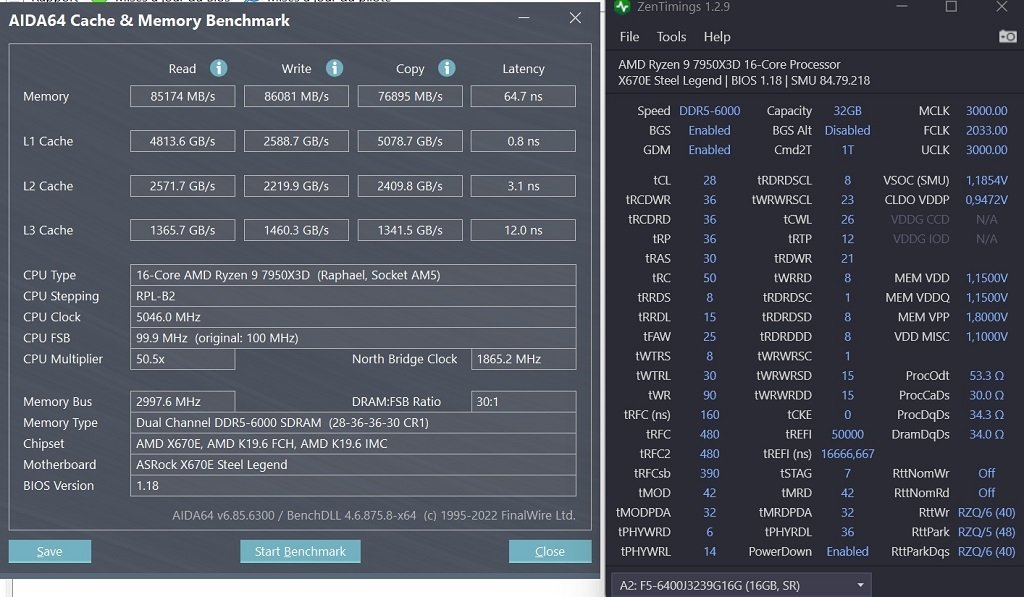The width and height of the screenshot is (1024, 597).
Task: Click the CPU Type field
Action: tap(354, 275)
